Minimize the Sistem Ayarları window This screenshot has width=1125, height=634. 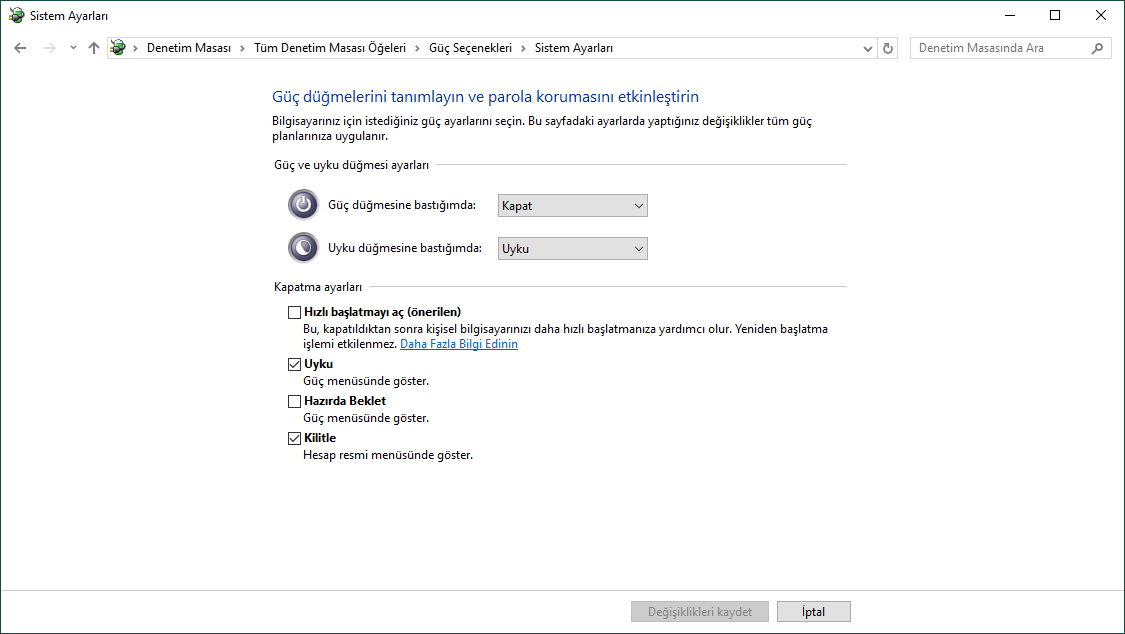click(x=1010, y=15)
